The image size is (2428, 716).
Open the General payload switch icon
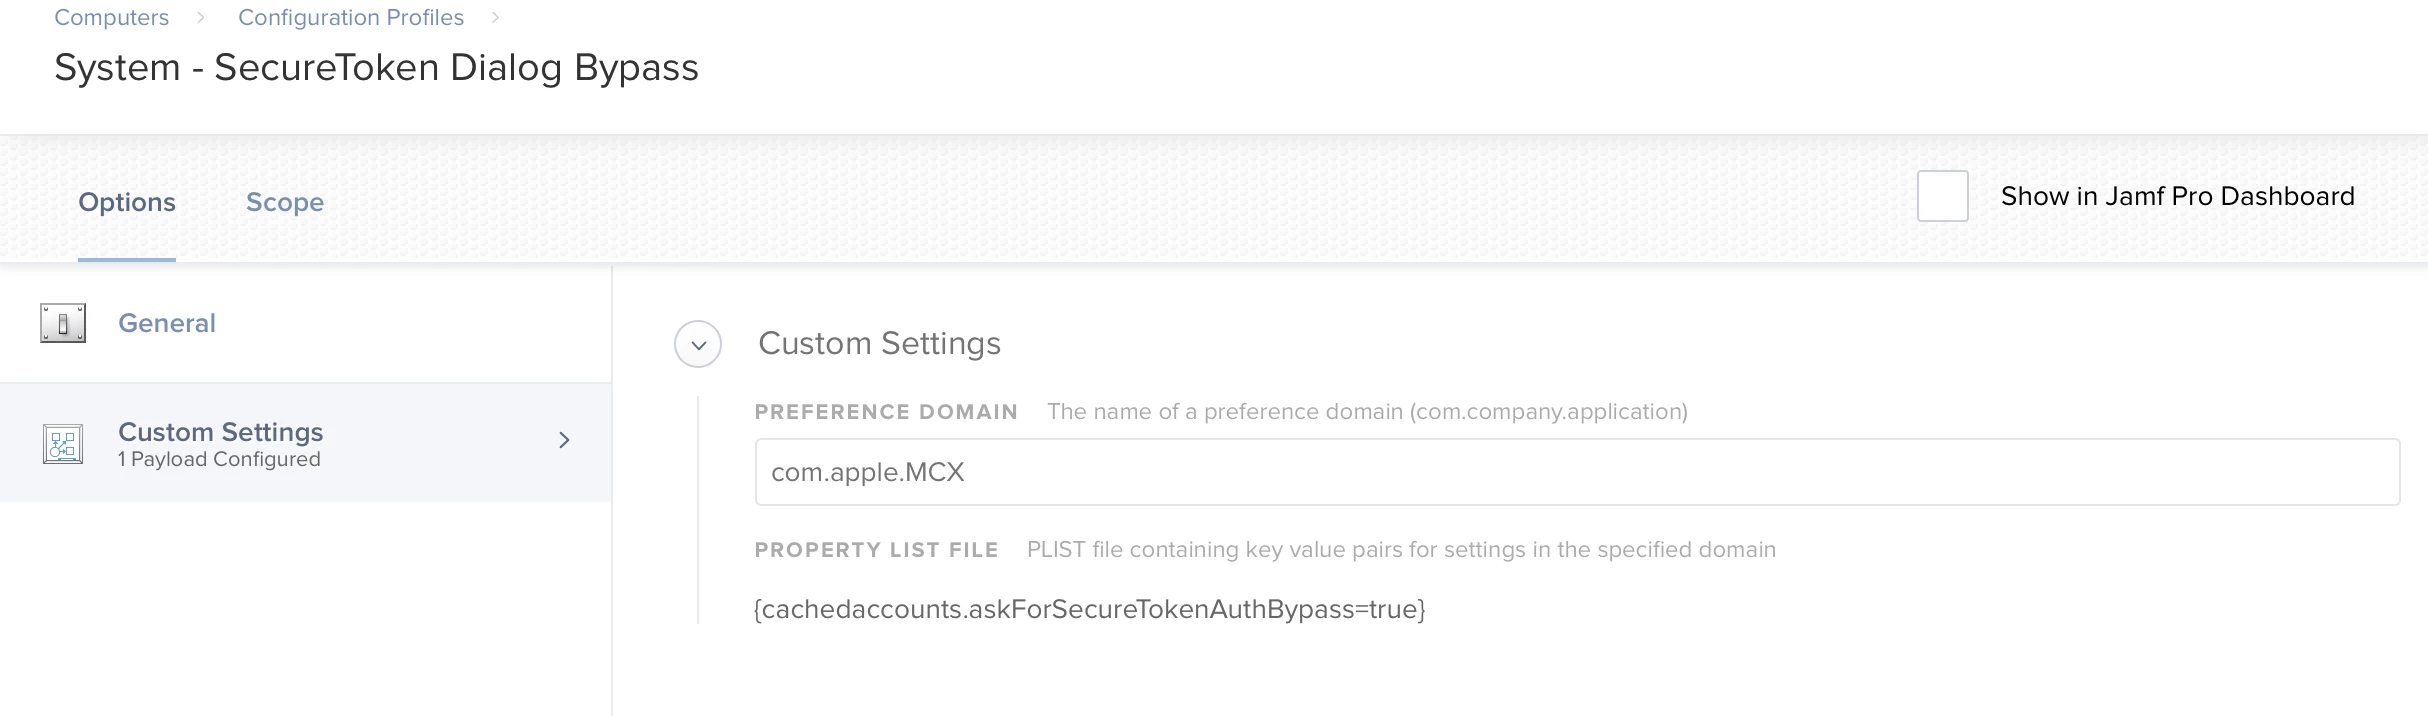coord(63,323)
